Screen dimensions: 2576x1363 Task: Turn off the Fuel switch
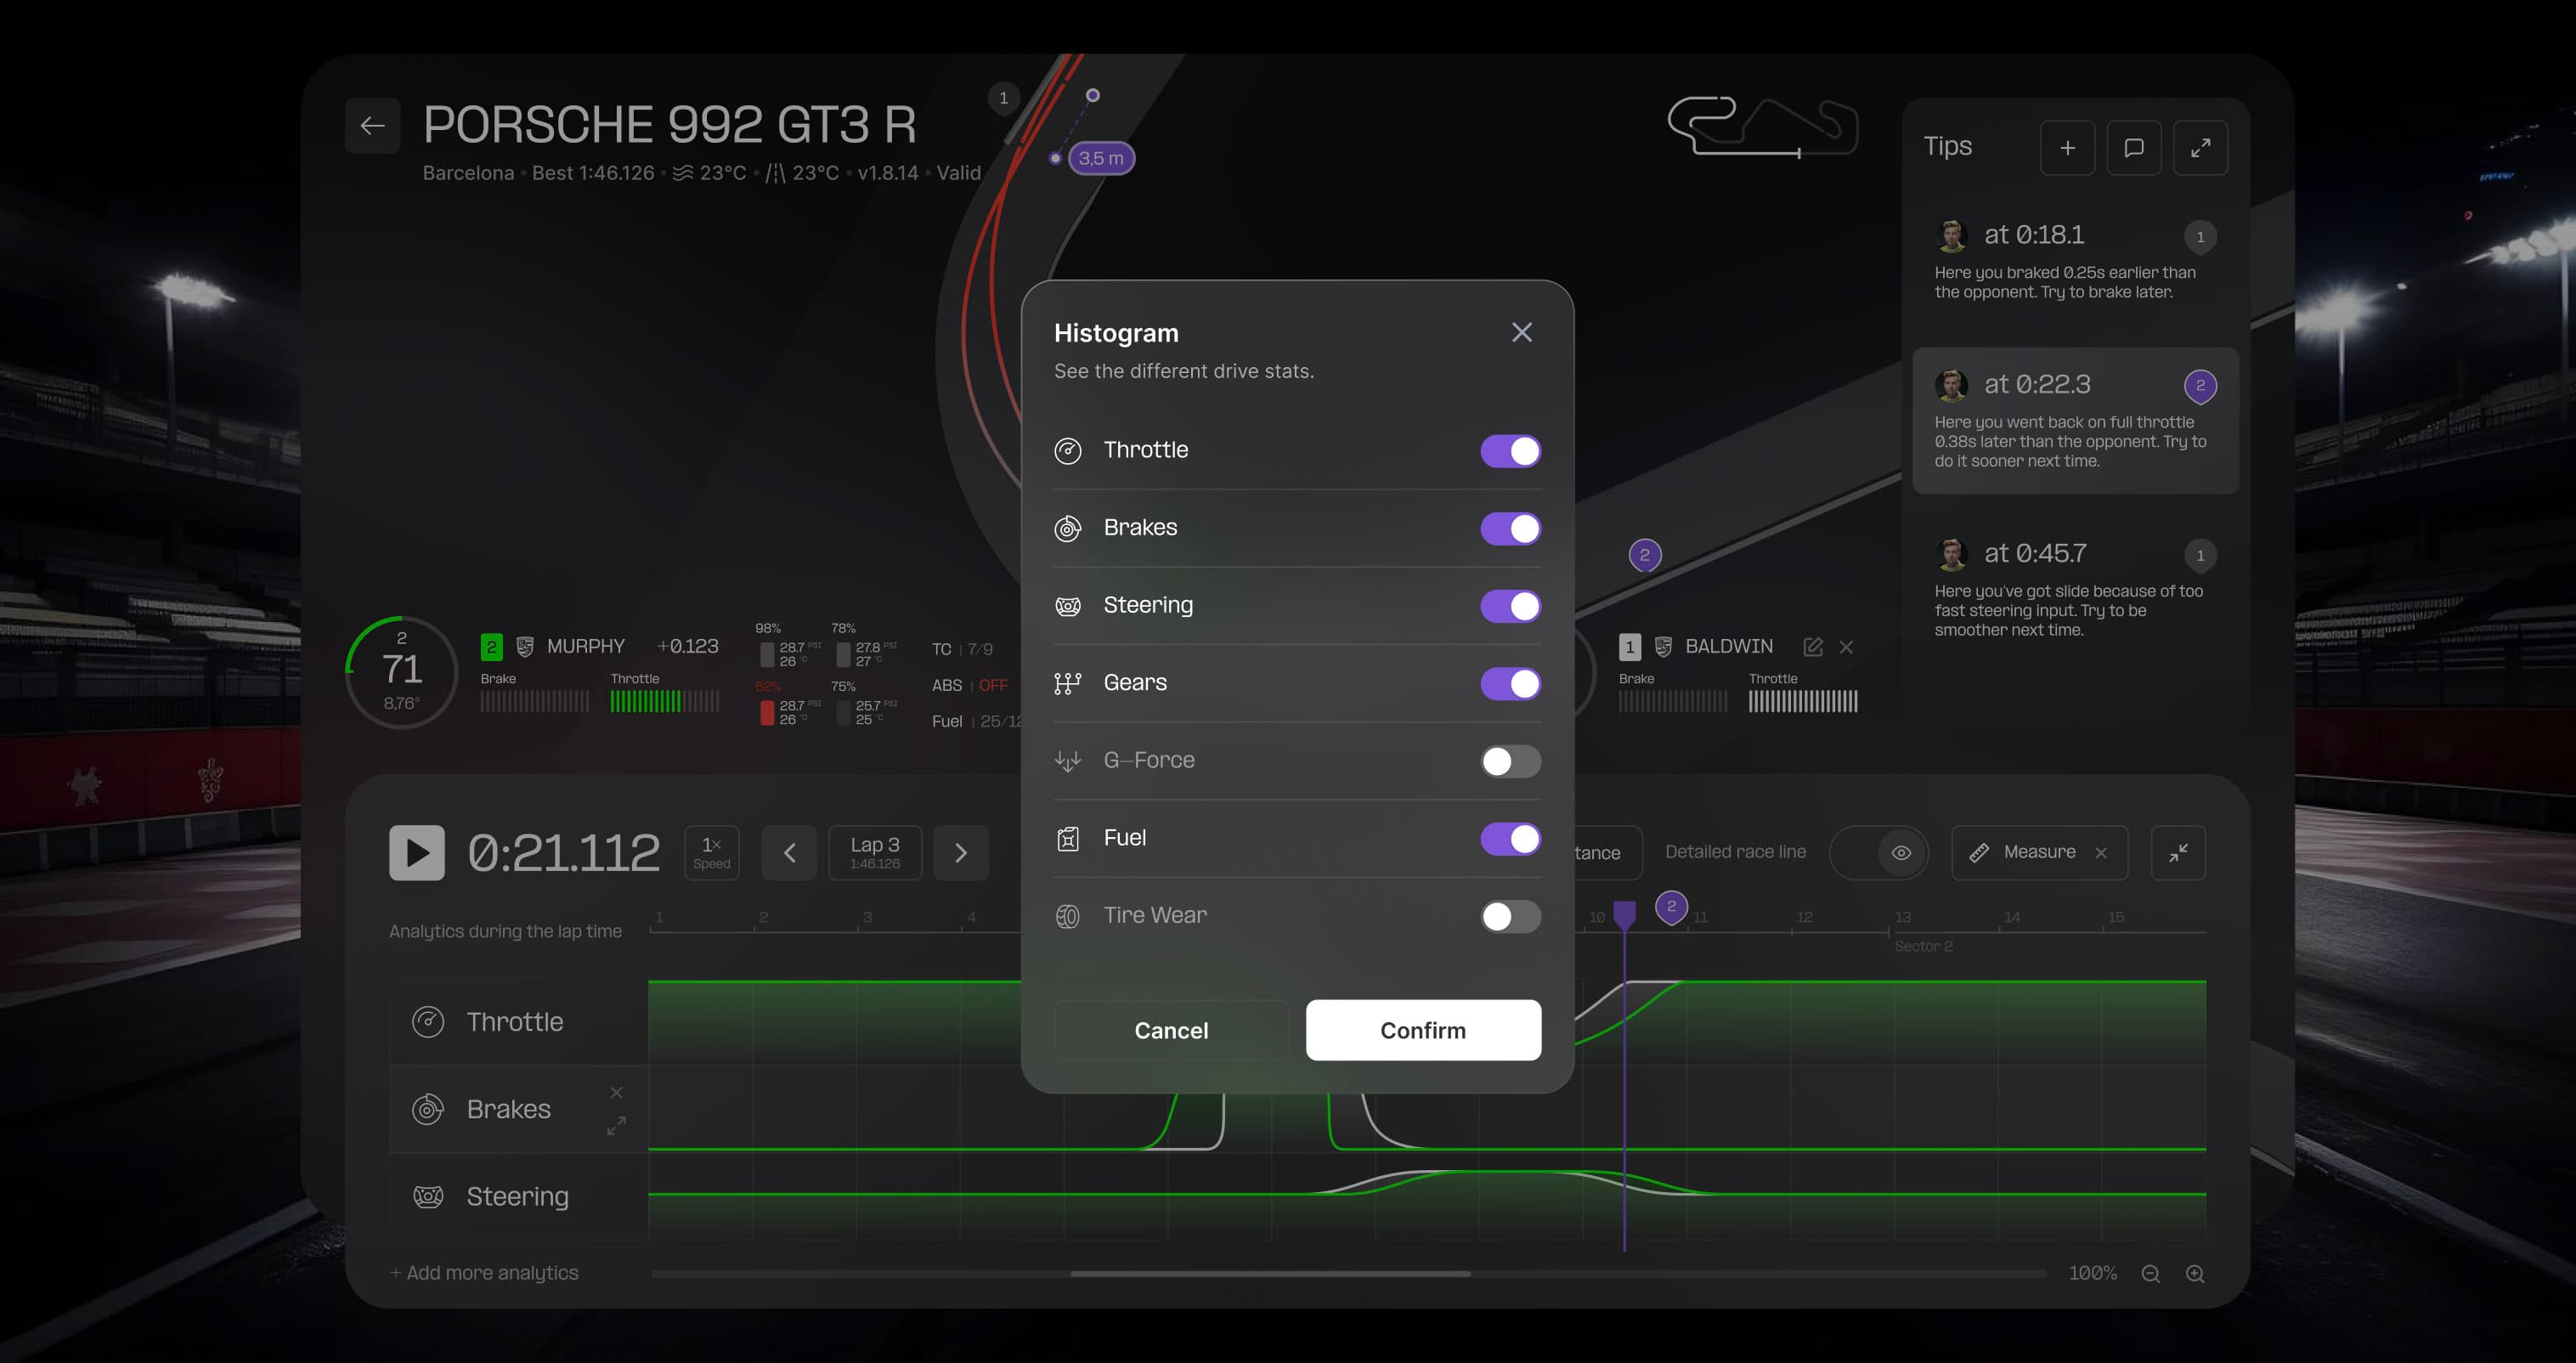click(x=1510, y=838)
